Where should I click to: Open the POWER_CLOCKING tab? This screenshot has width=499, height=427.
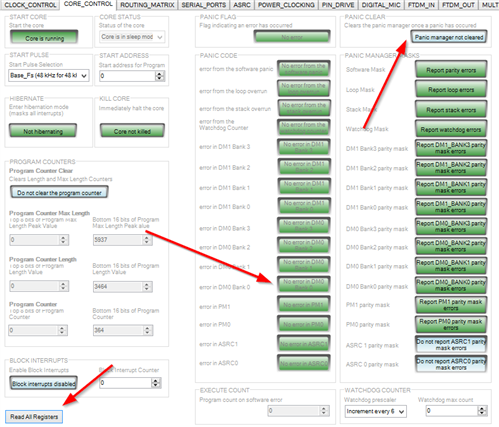point(286,5)
